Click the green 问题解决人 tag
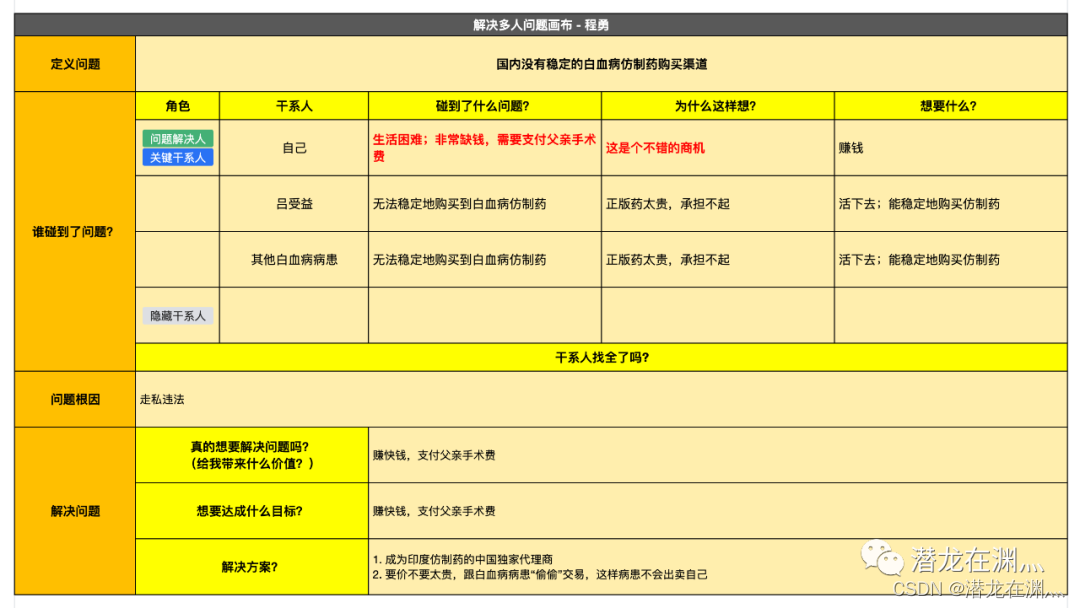Viewport: 1080px width, 608px height. coord(178,138)
